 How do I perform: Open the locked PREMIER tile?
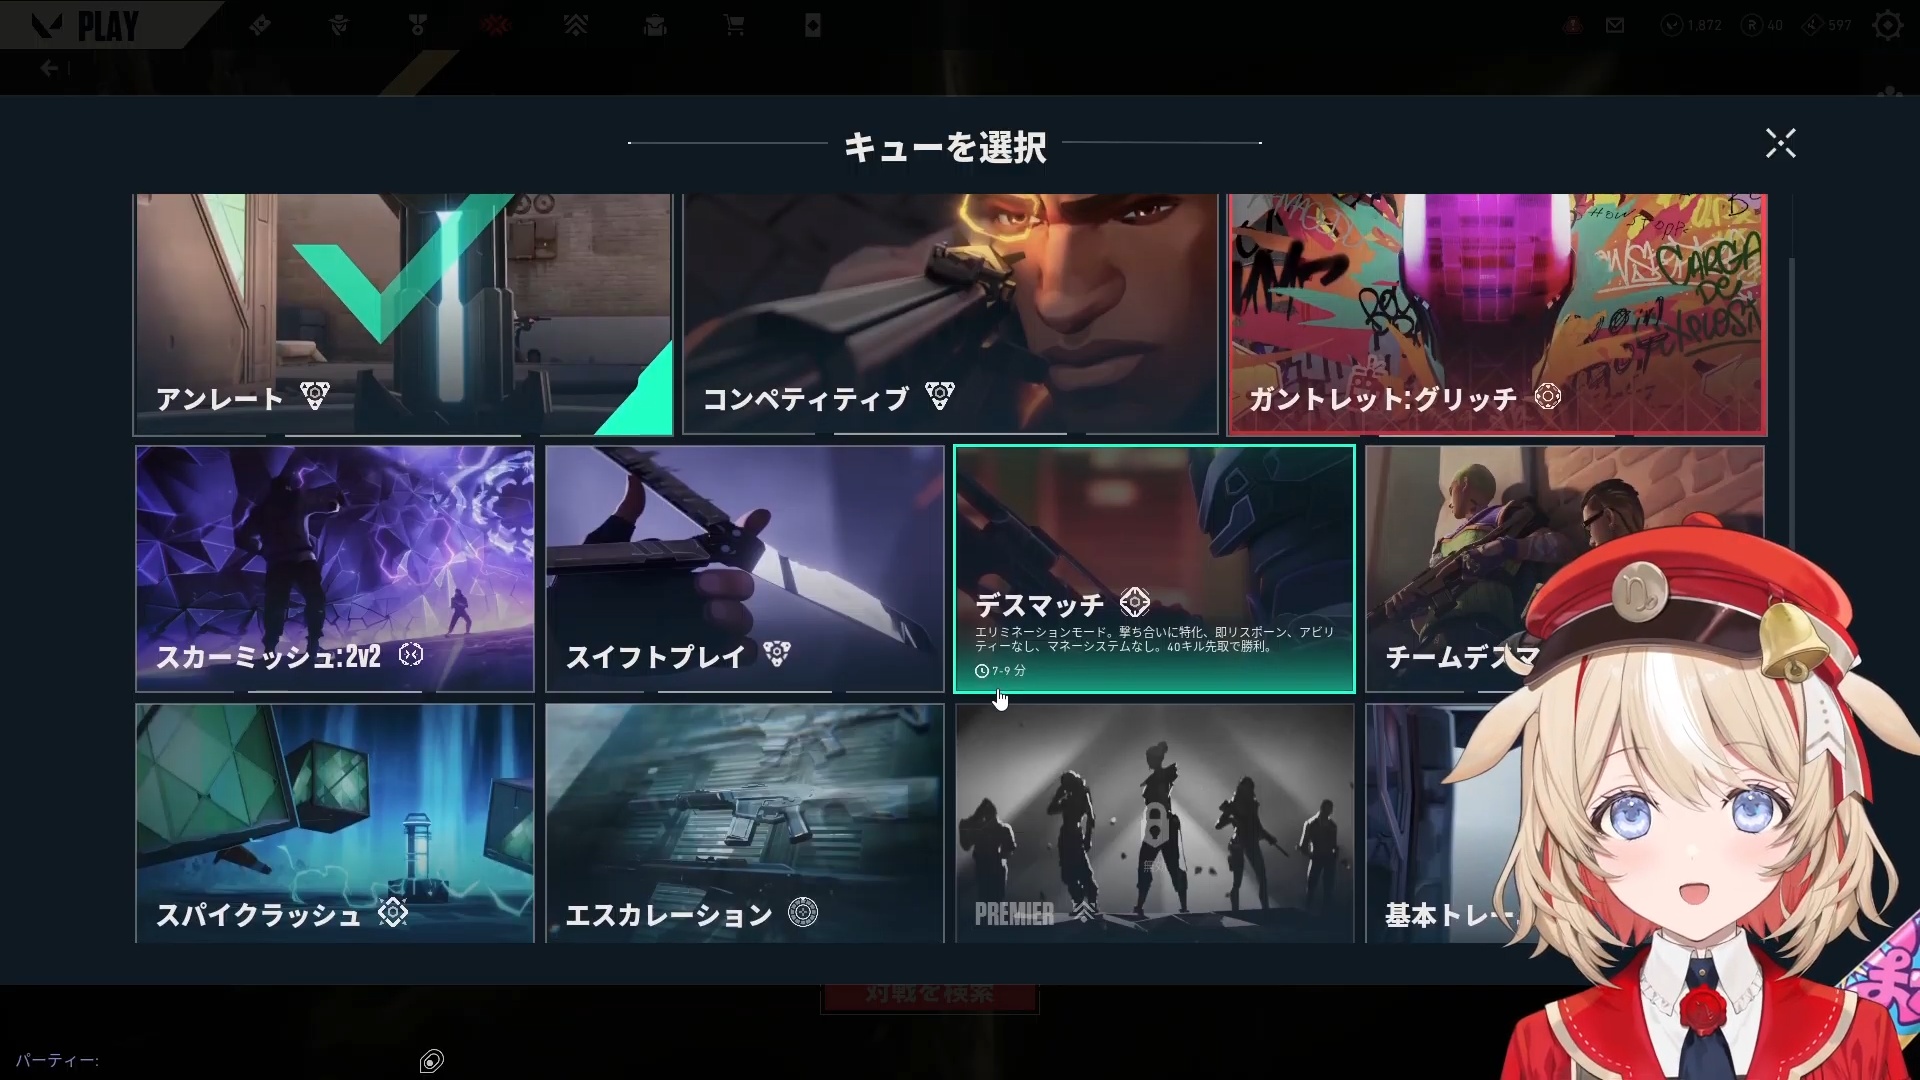click(1155, 823)
